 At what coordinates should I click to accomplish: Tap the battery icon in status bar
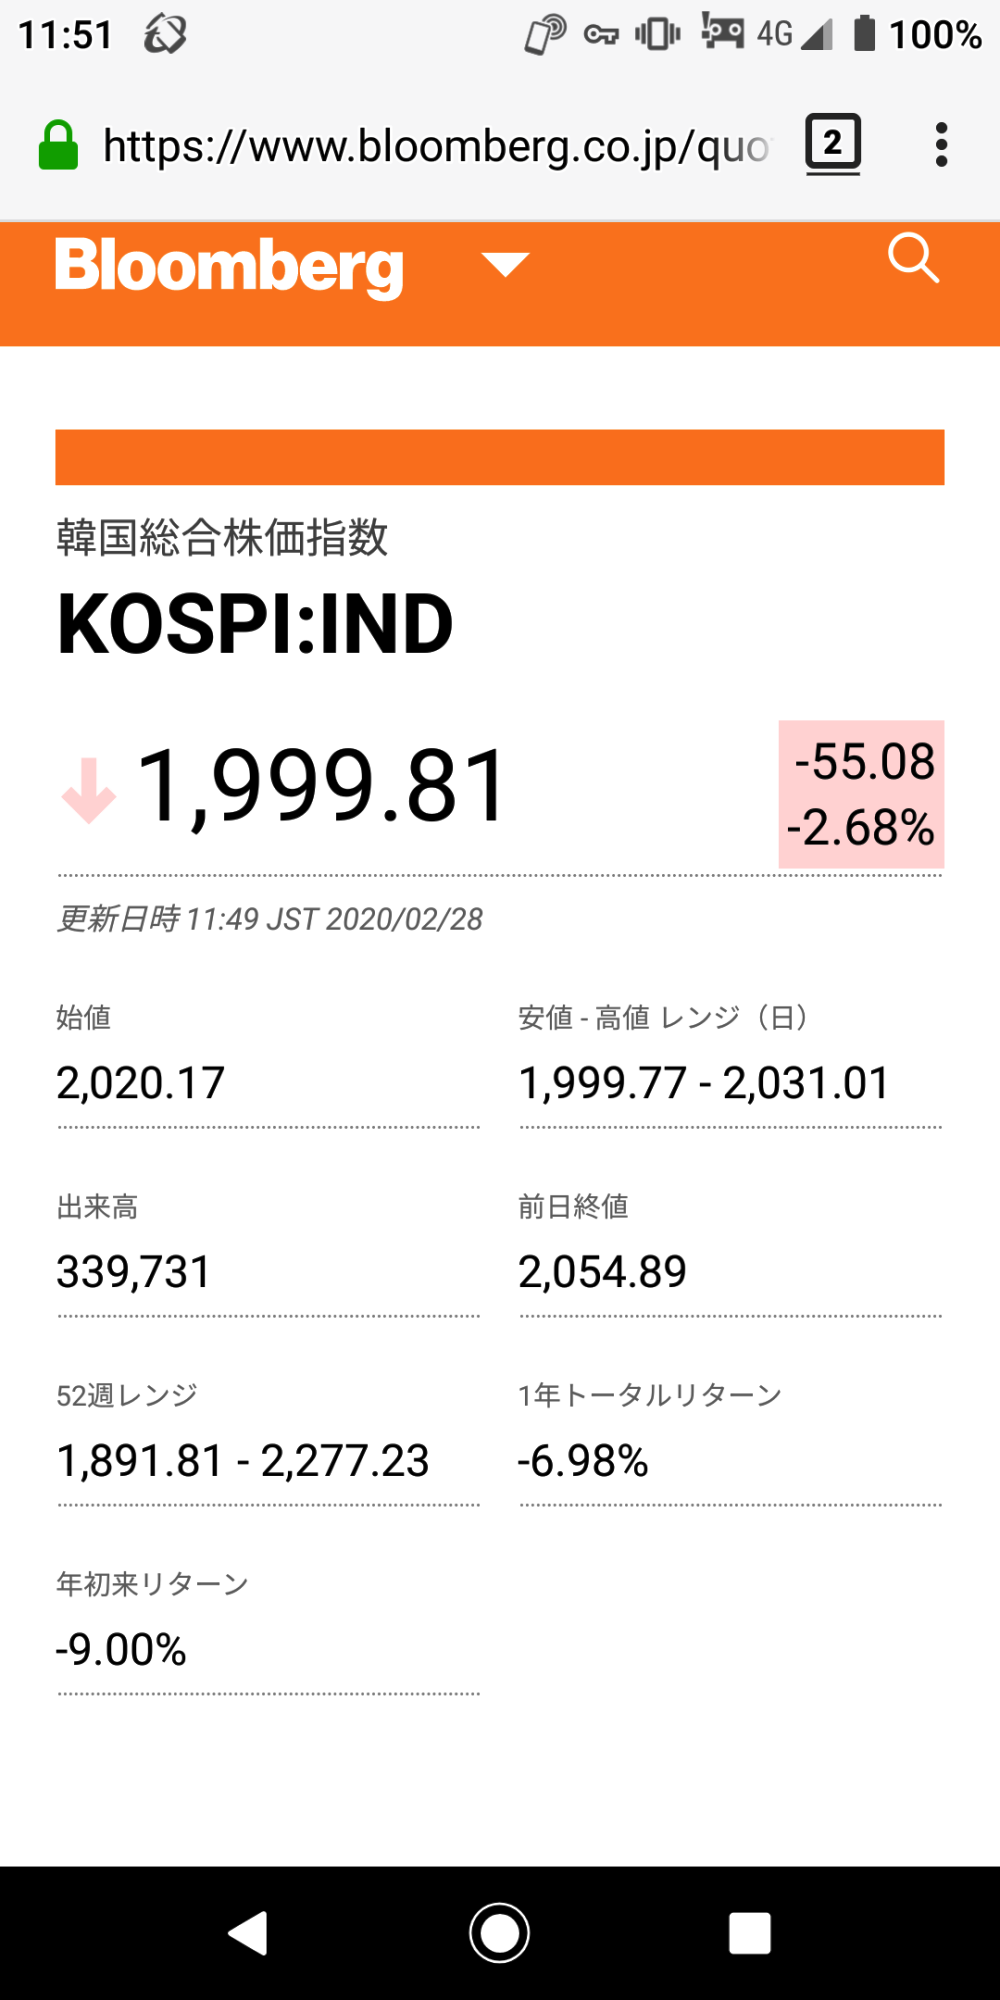(x=865, y=33)
